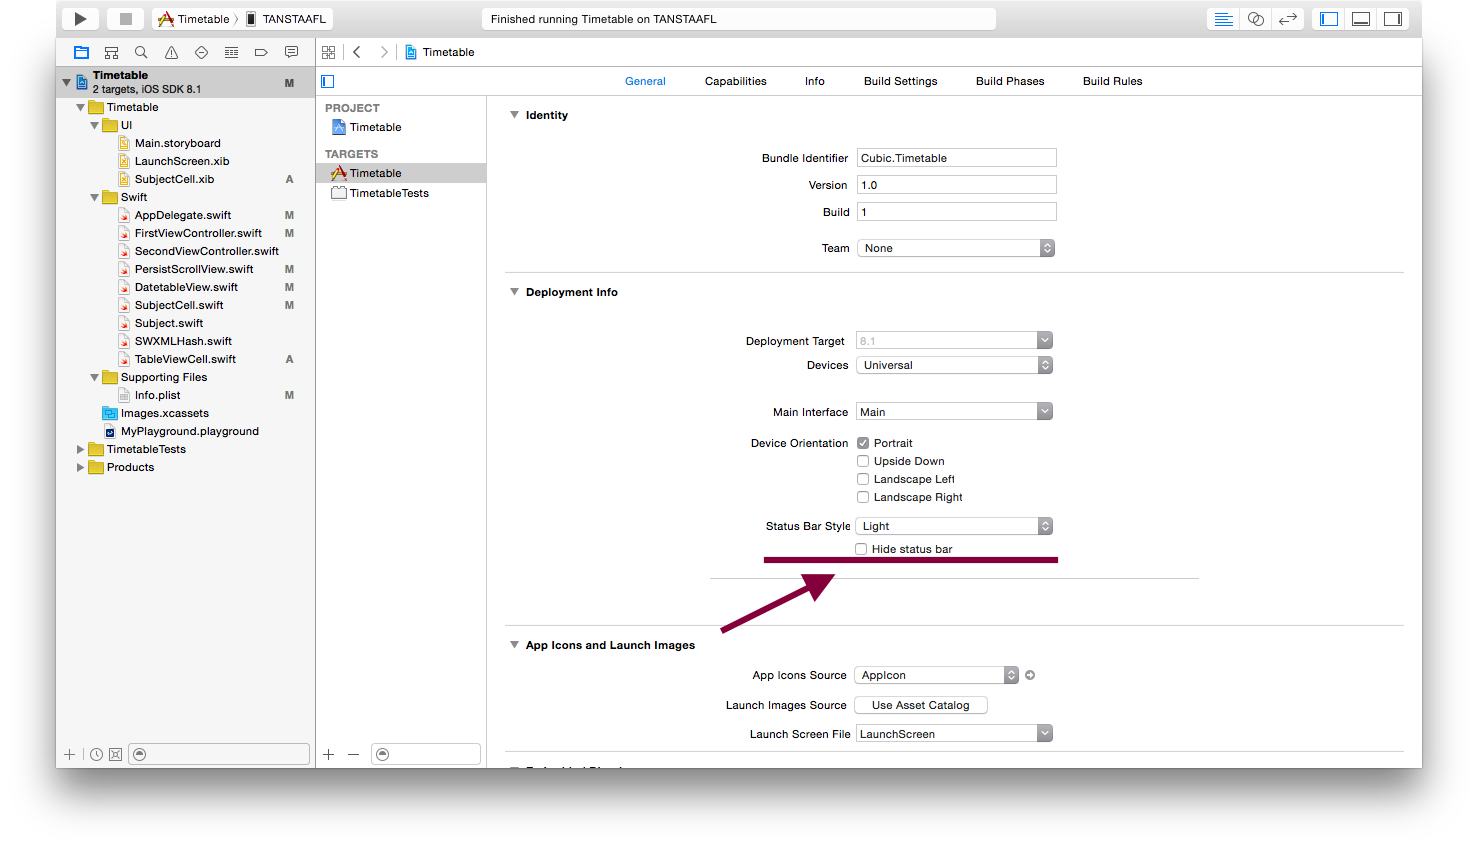Open the Main Interface combo box
Viewport: 1478px width, 848px height.
(954, 412)
